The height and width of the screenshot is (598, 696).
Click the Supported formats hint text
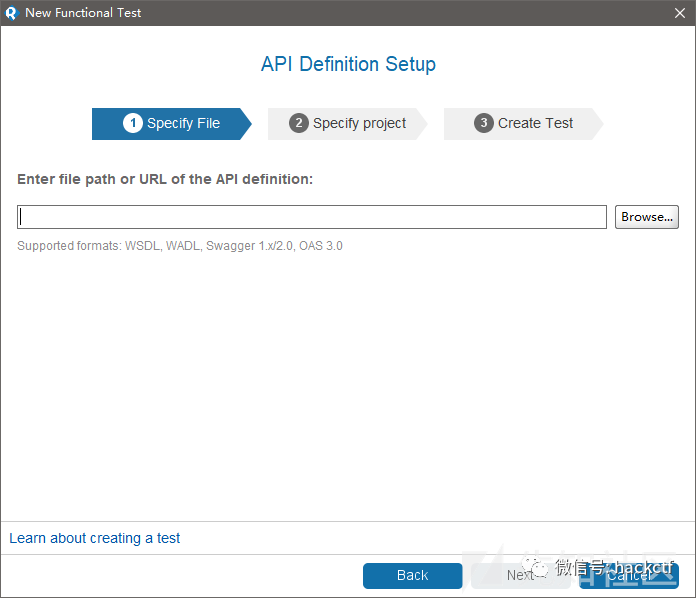(180, 245)
